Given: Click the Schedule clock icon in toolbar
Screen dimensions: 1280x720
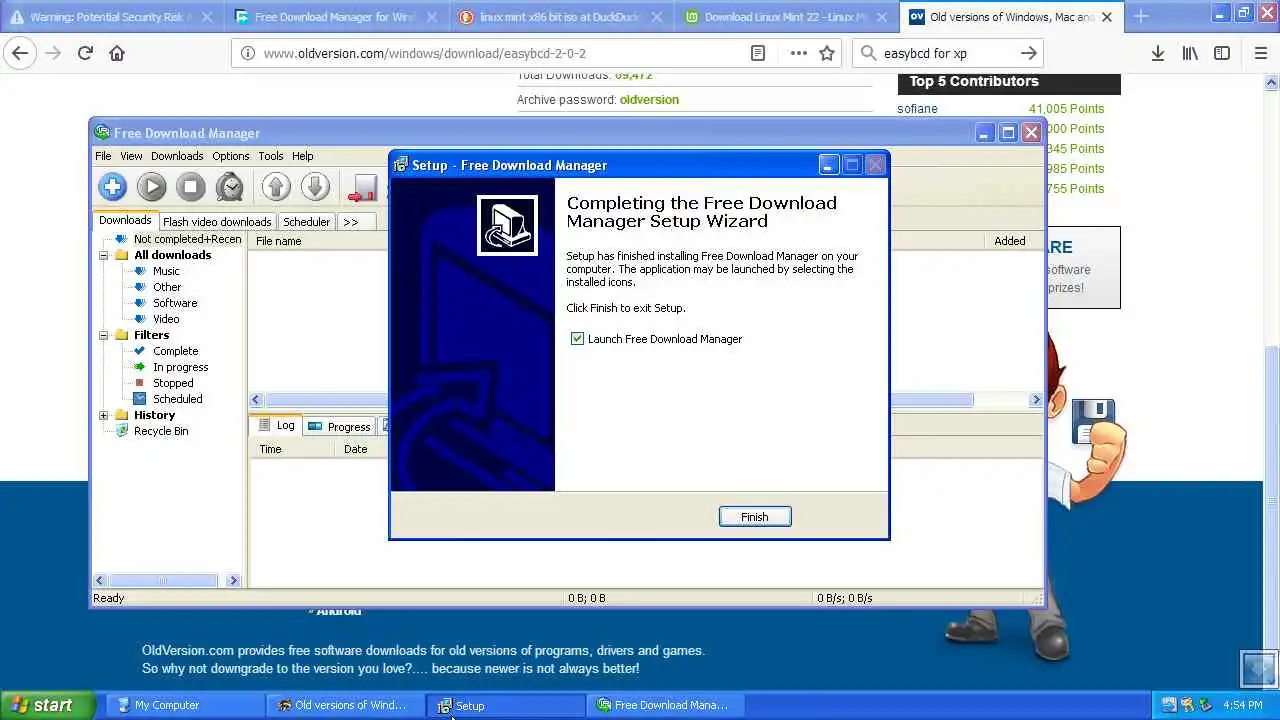Looking at the screenshot, I should tap(229, 186).
